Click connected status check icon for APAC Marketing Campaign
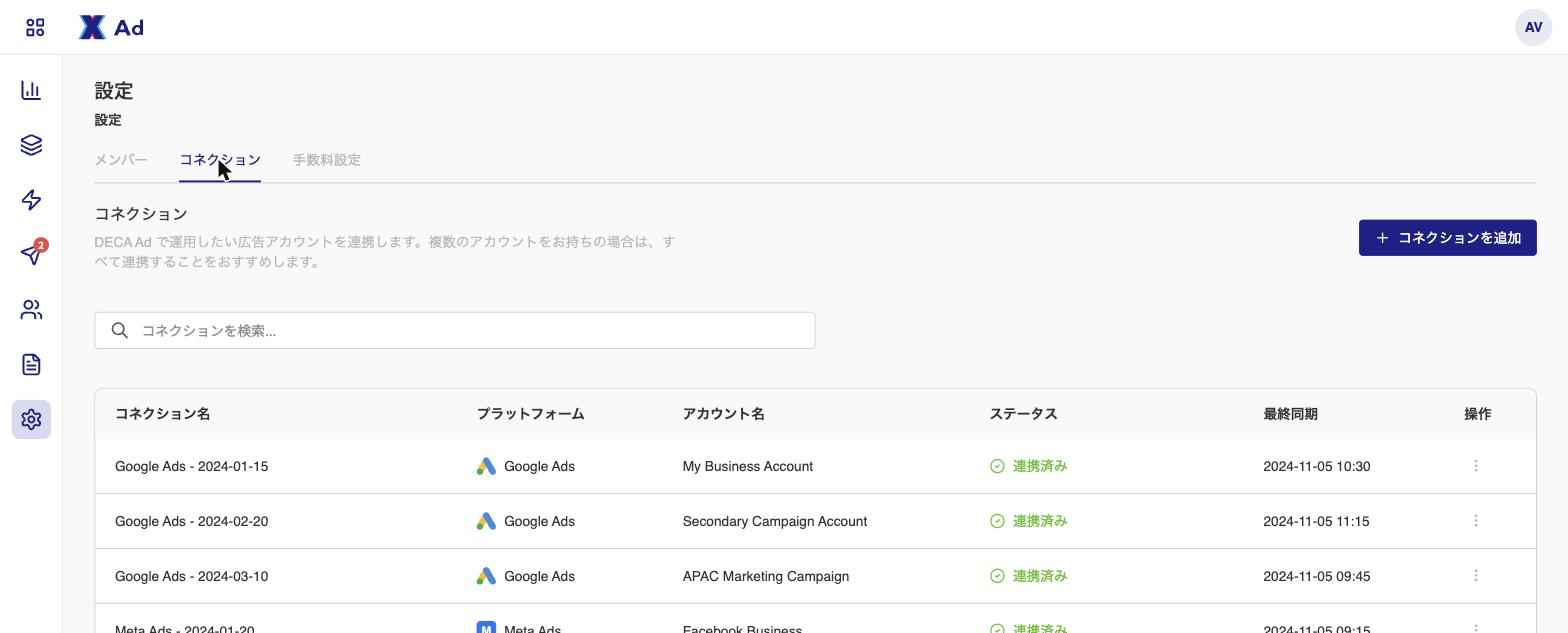 pos(997,576)
